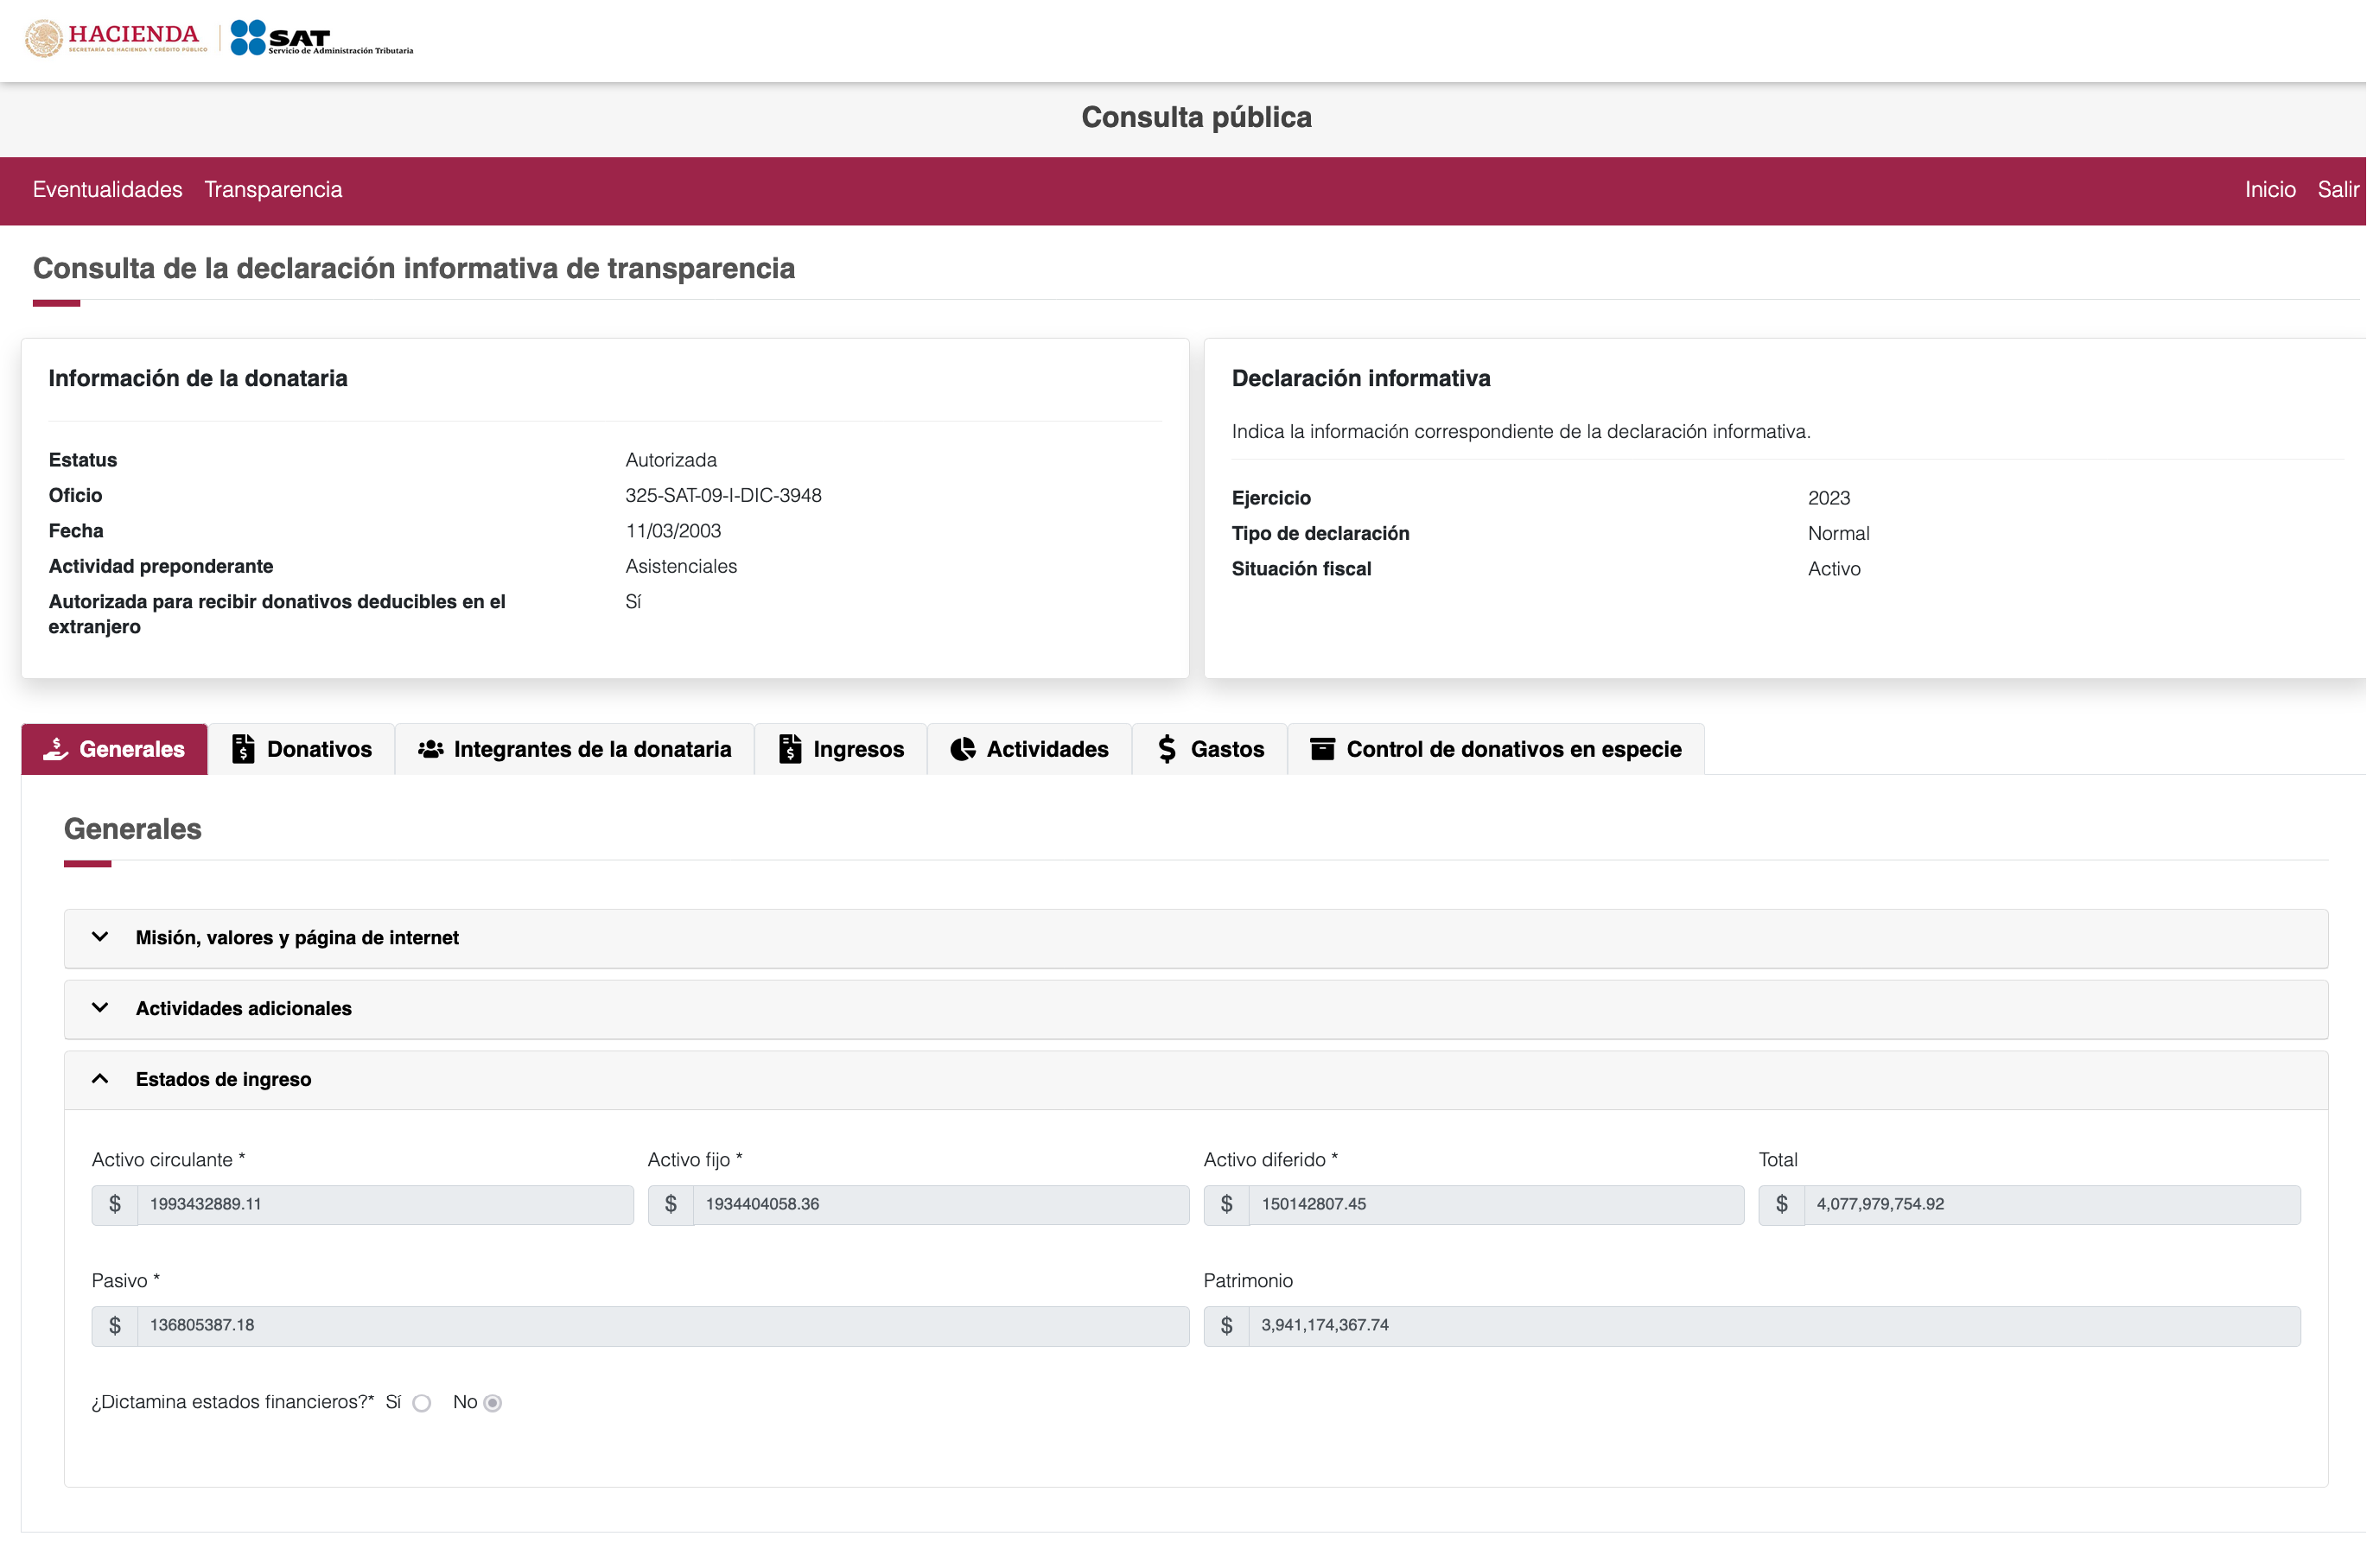The height and width of the screenshot is (1568, 2367).
Task: Open the Eventualidades menu
Action: (107, 190)
